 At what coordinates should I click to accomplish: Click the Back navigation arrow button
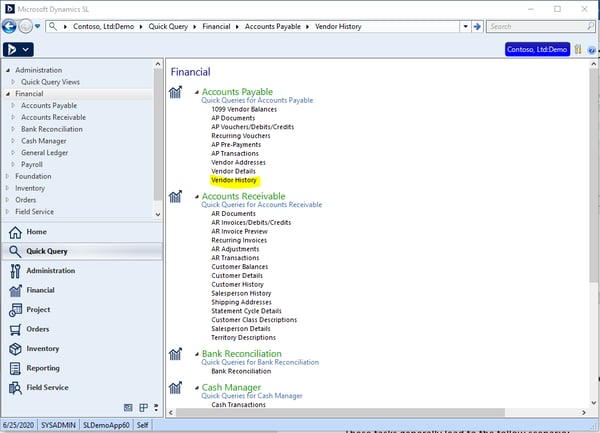click(9, 26)
